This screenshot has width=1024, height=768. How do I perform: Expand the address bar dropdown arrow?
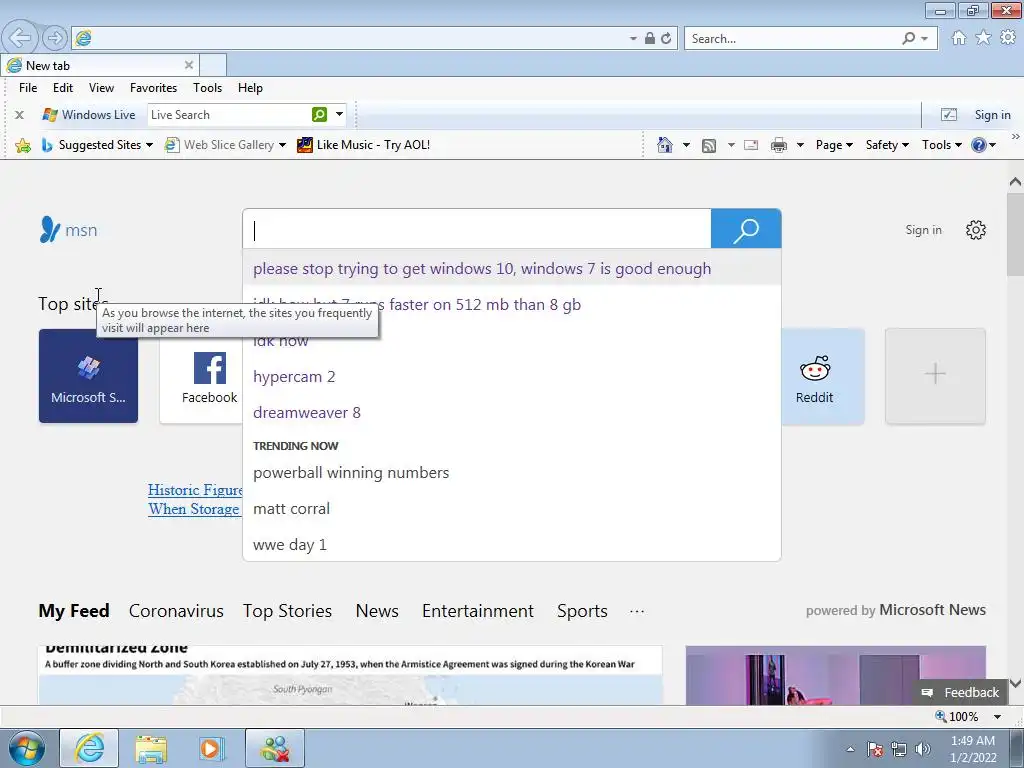pyautogui.click(x=633, y=39)
